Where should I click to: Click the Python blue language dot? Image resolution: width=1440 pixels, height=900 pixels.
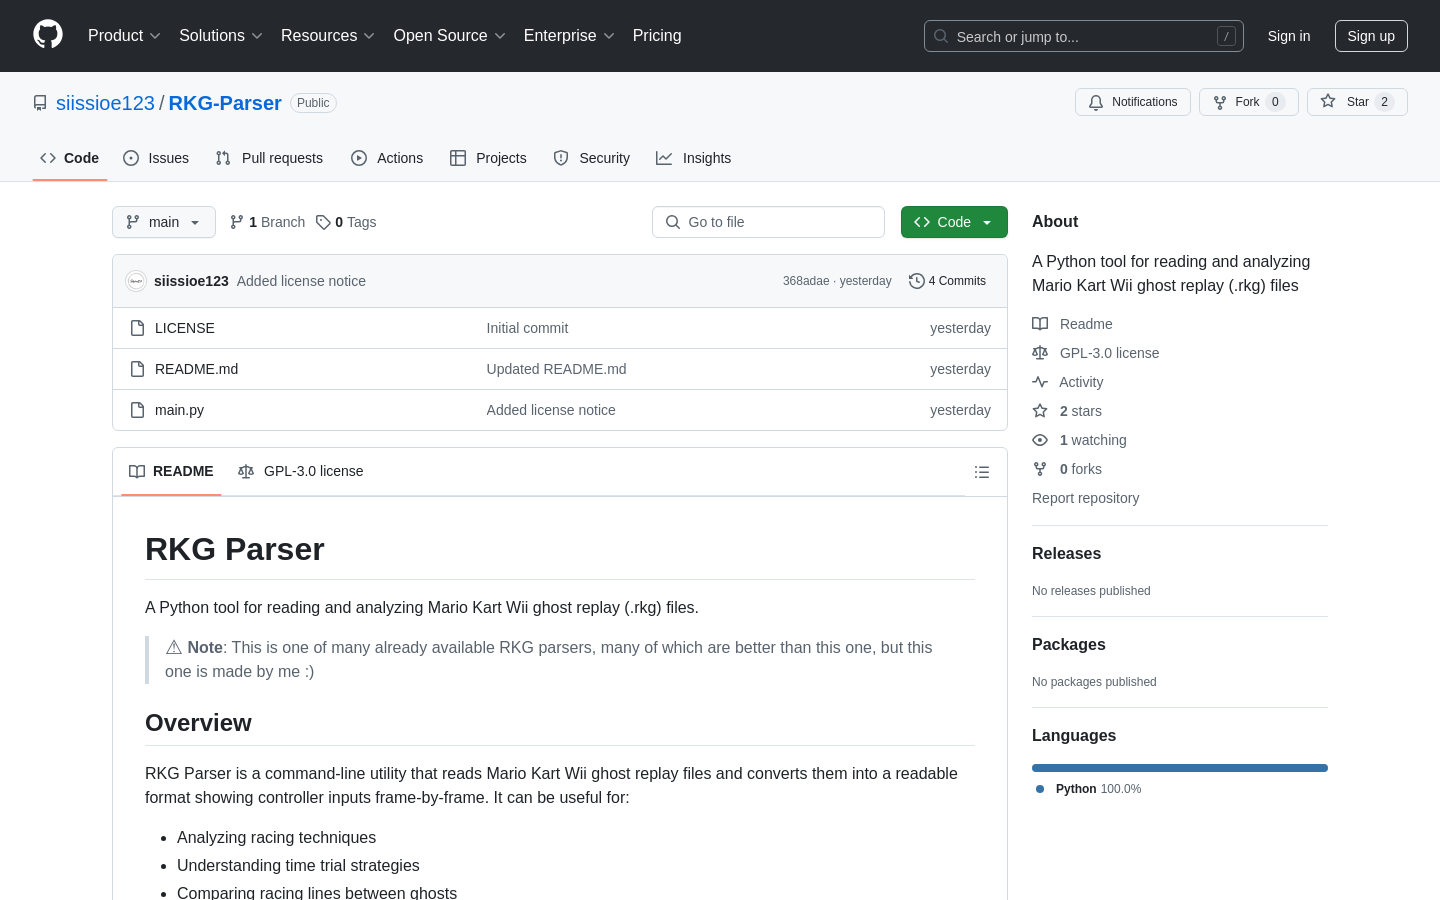pos(1040,789)
